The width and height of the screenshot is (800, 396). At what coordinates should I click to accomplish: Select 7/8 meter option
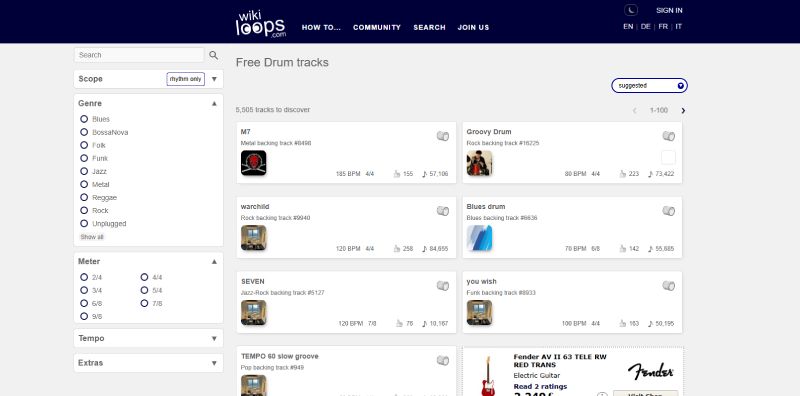pyautogui.click(x=144, y=303)
